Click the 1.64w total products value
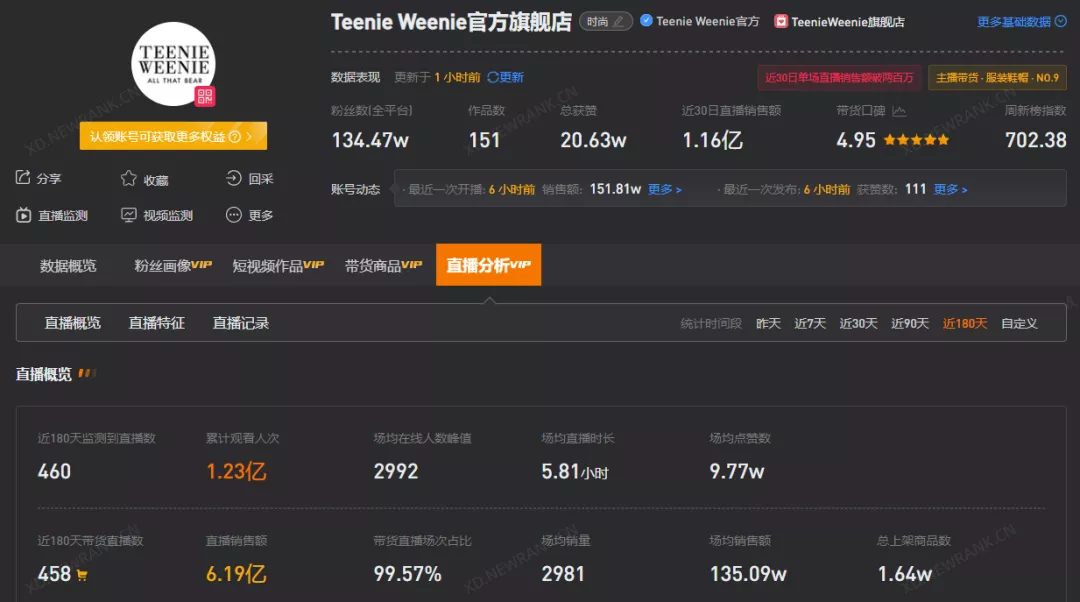Screen dimensions: 1080x602 pos(904,574)
